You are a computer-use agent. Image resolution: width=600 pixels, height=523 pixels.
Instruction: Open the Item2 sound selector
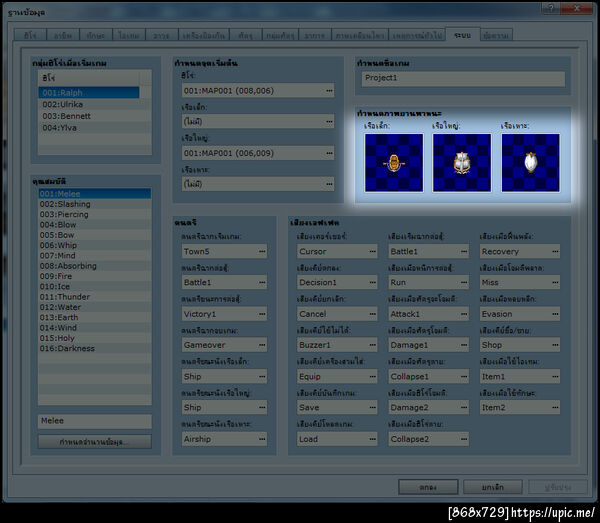520,407
